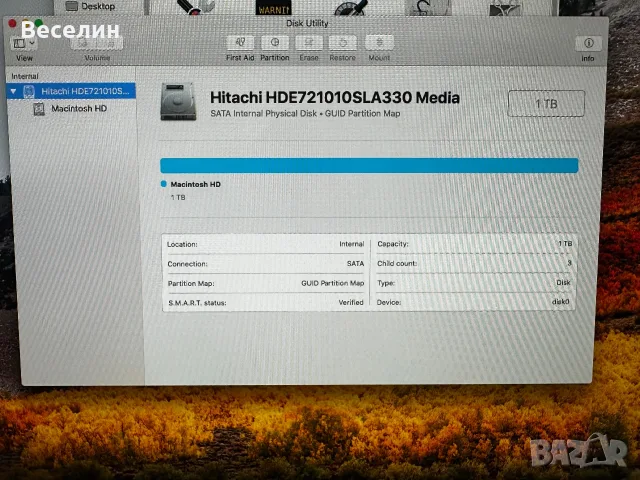Click the Child count row

pyautogui.click(x=474, y=263)
